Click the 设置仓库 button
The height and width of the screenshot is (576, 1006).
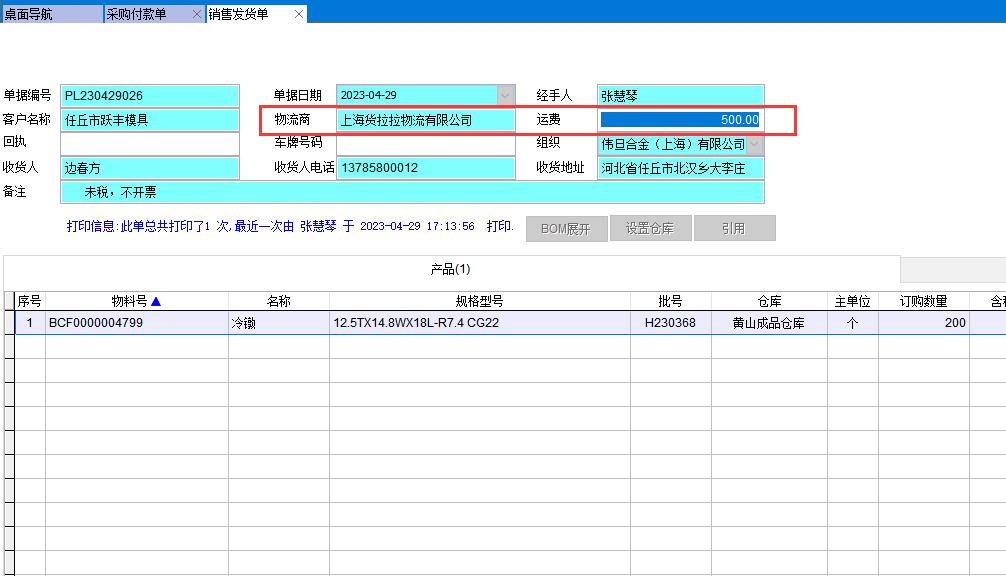(649, 228)
